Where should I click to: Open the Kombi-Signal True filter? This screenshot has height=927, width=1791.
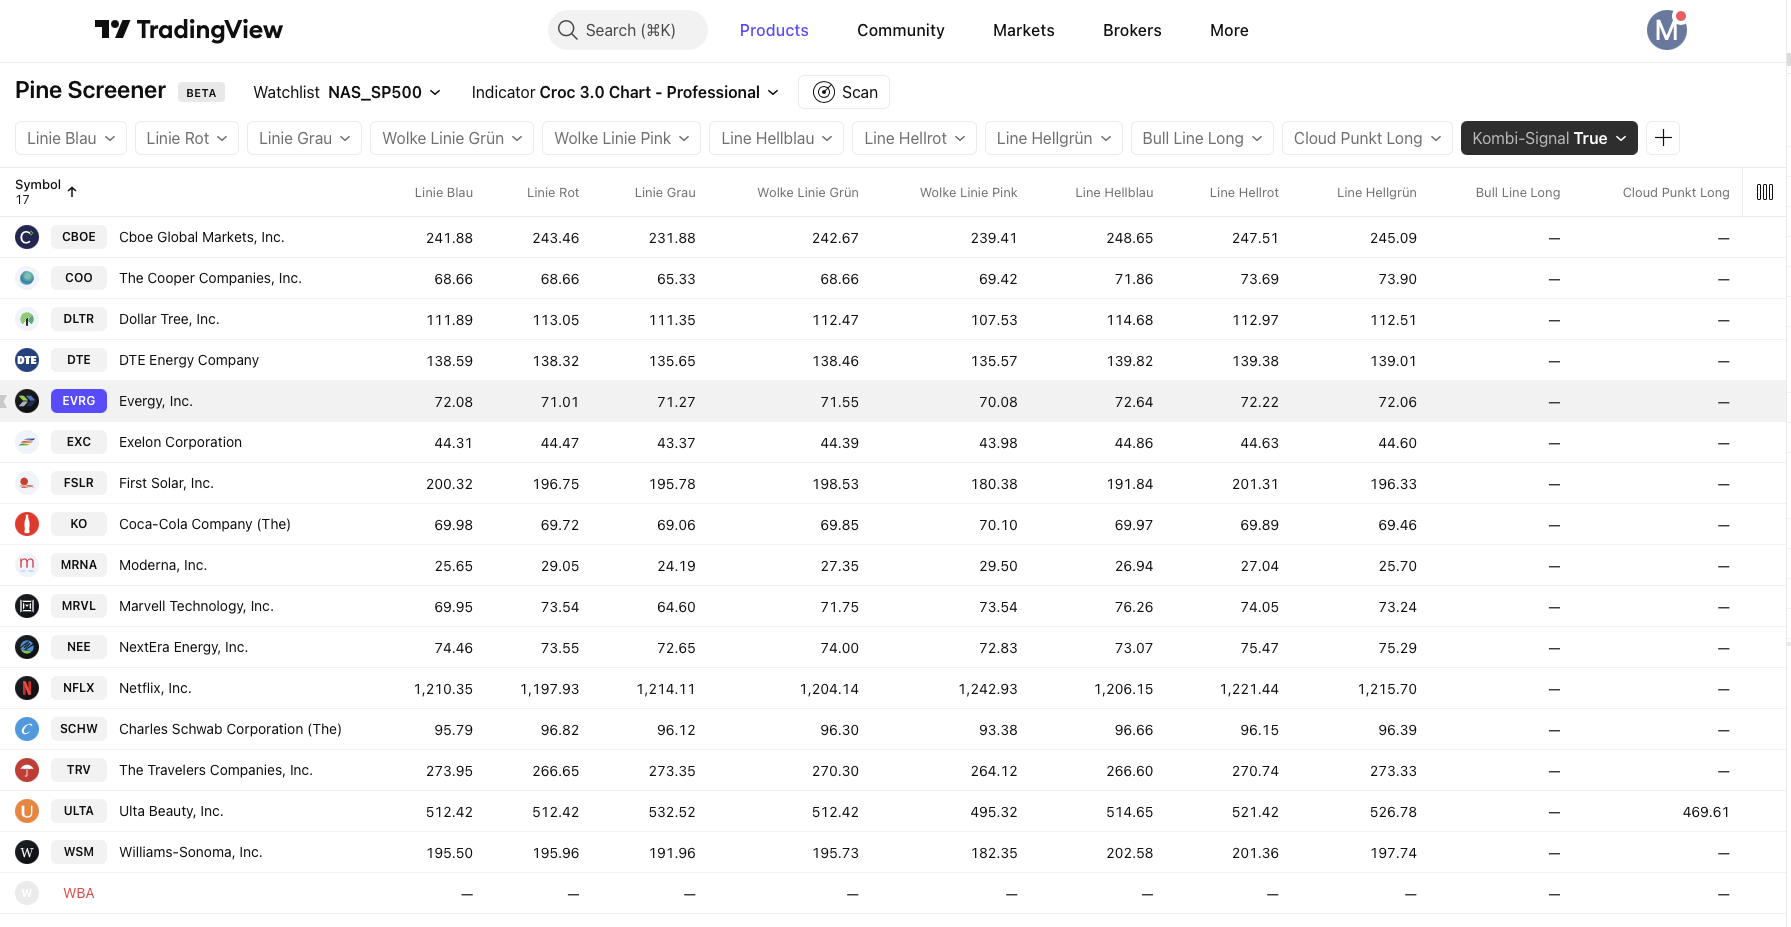[1548, 138]
